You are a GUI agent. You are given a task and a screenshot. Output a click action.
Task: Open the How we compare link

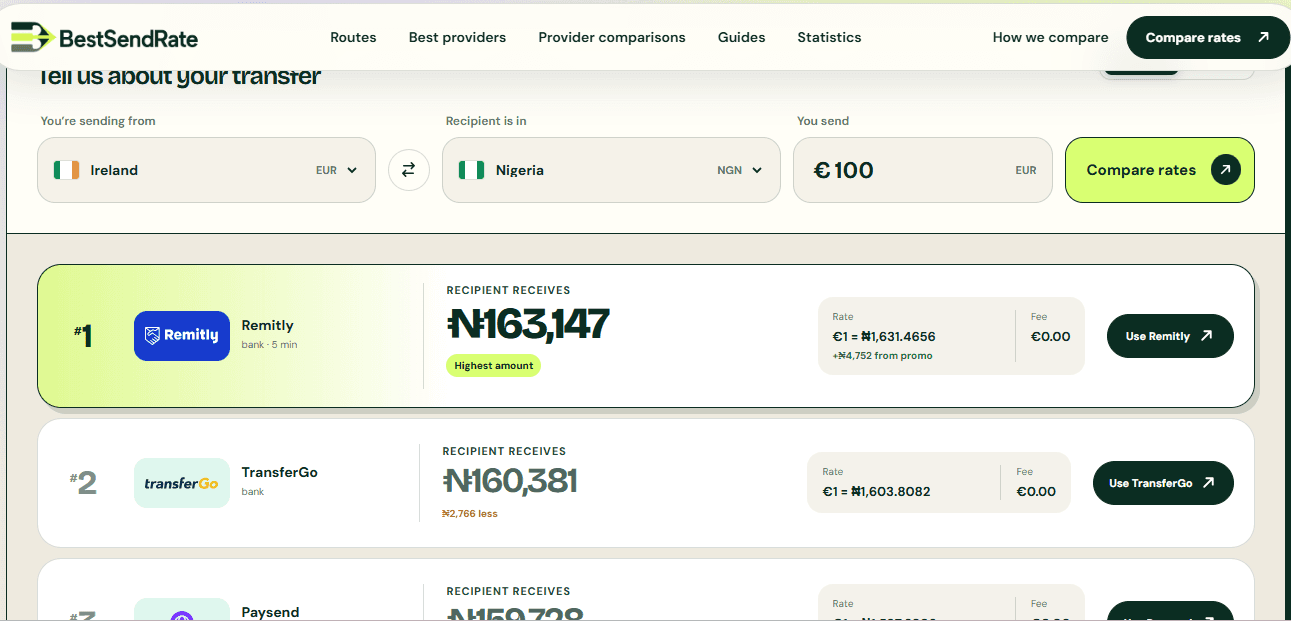pos(1050,37)
